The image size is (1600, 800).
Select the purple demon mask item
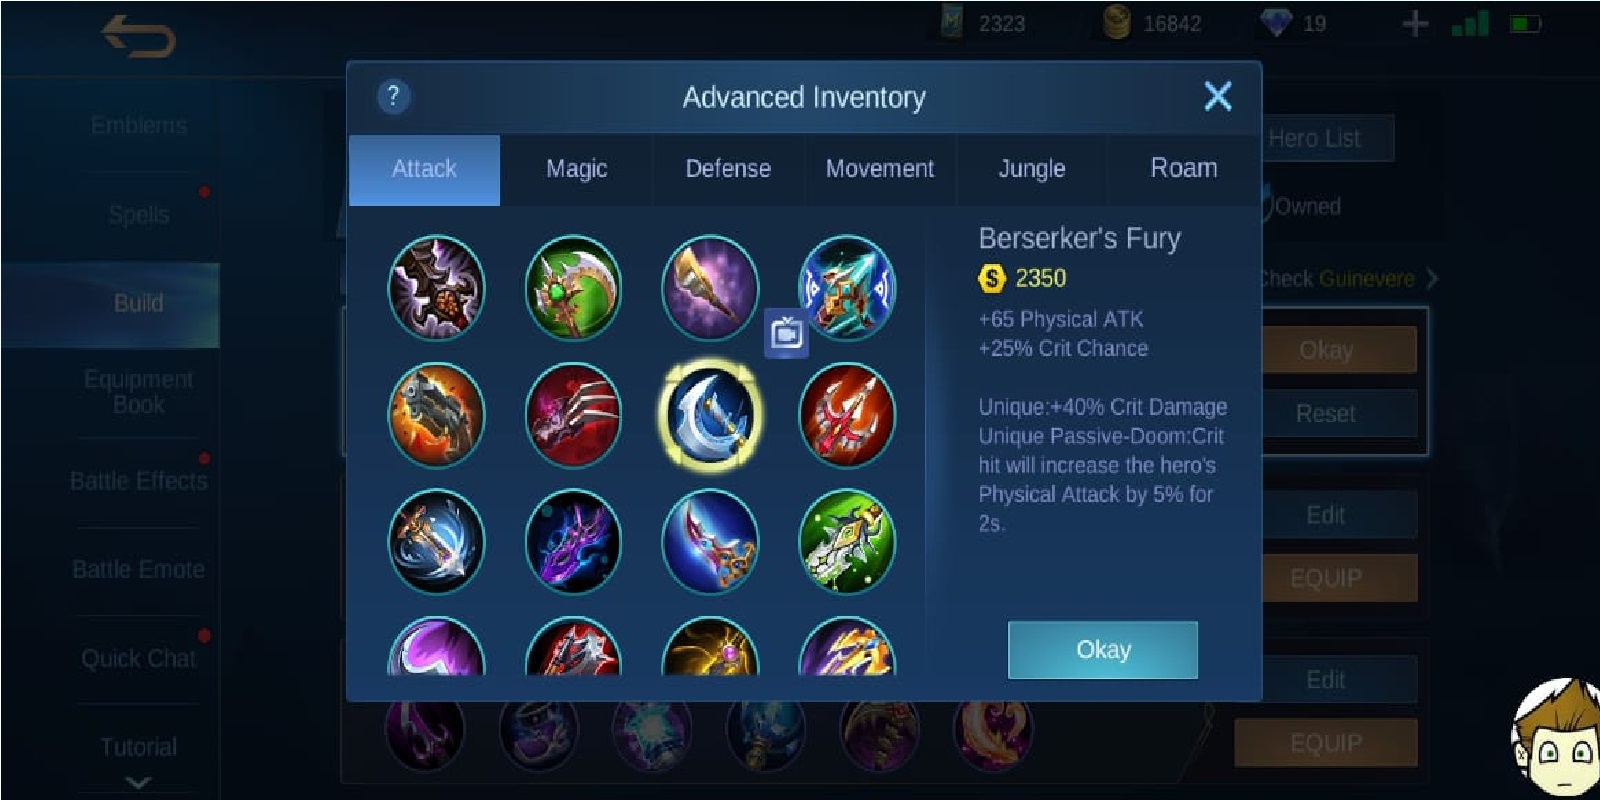pyautogui.click(x=573, y=541)
